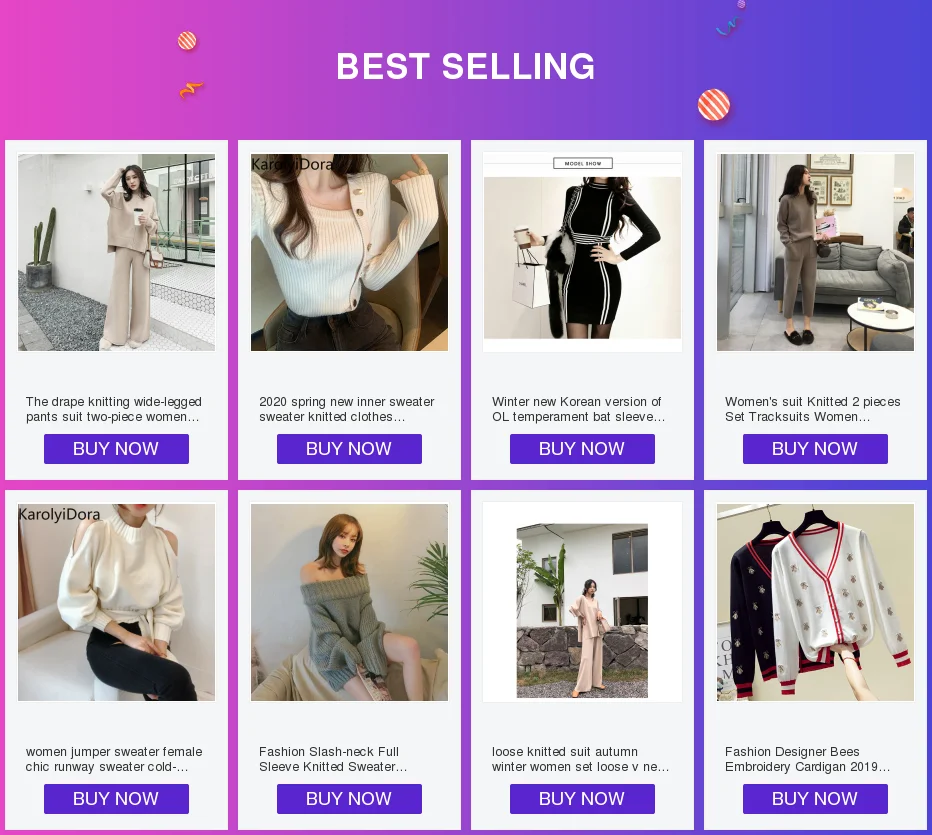The image size is (932, 835).
Task: Click BUY NOW under Winter new Korean version
Action: click(582, 449)
